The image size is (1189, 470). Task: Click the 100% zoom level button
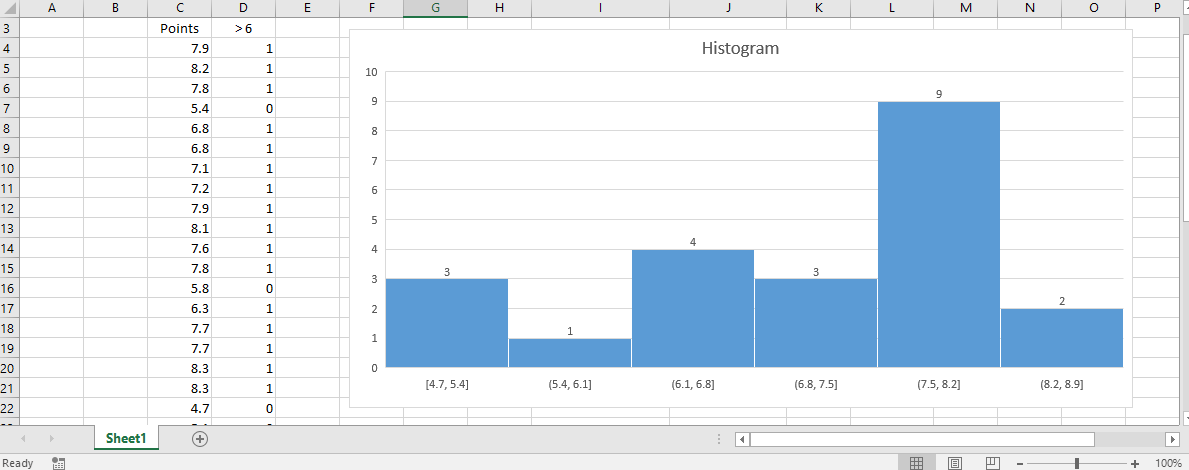1168,463
